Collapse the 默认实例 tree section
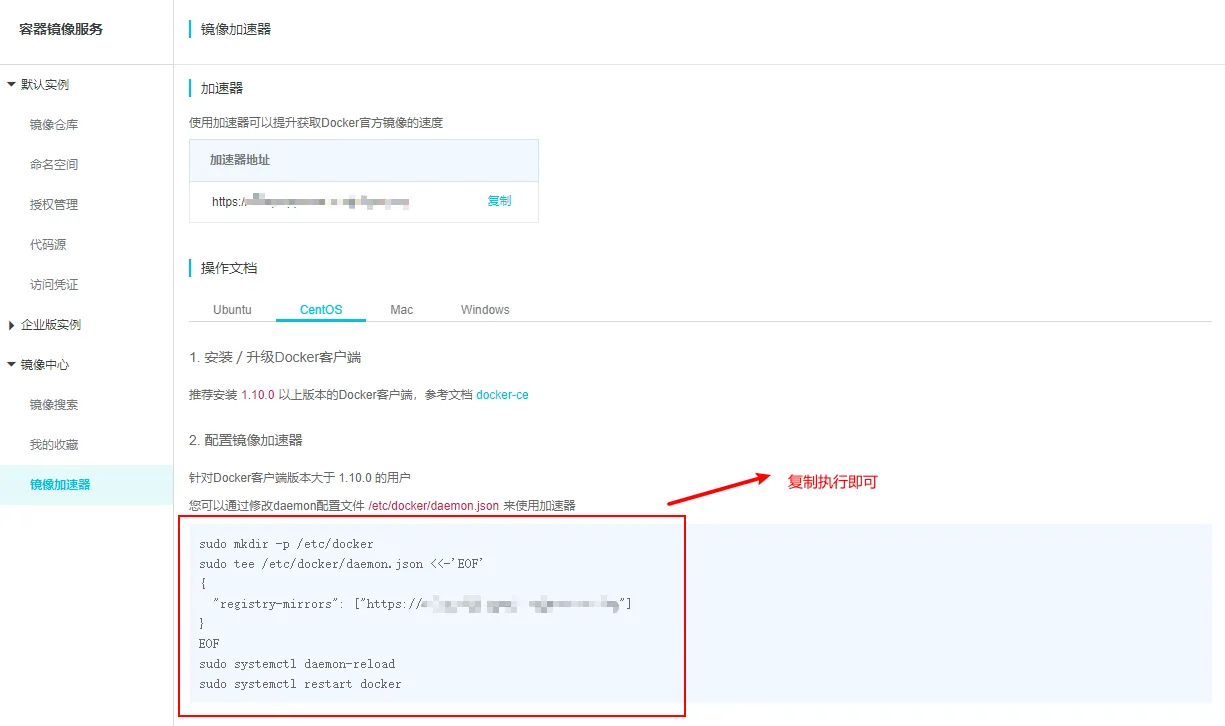Screen dimensions: 1225x726 (12, 85)
